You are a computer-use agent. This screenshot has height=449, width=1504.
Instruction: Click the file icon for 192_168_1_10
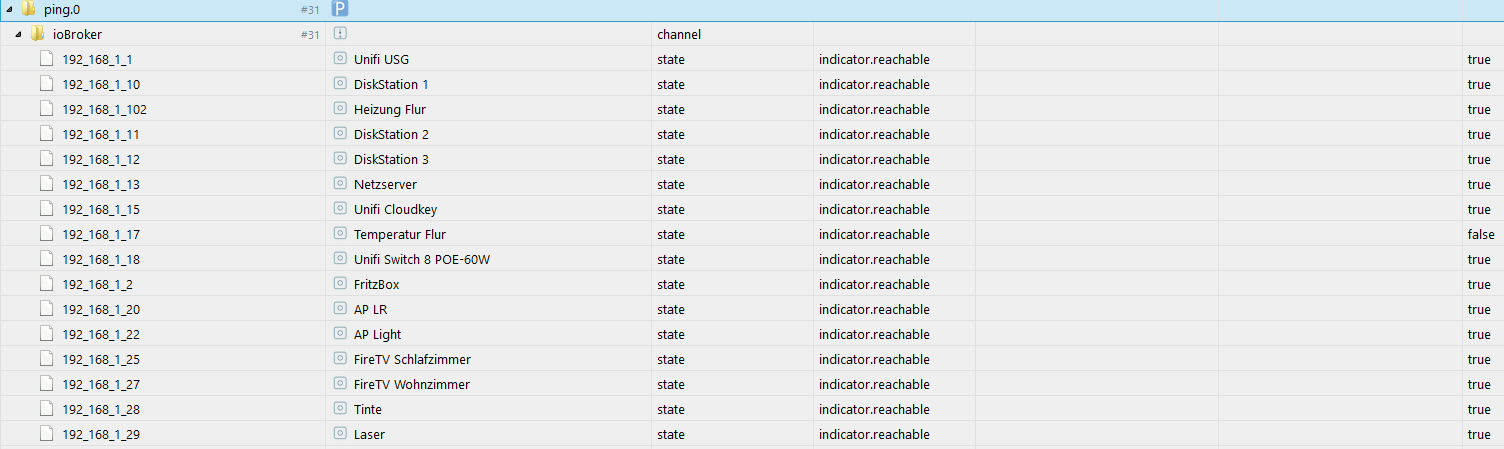click(46, 84)
